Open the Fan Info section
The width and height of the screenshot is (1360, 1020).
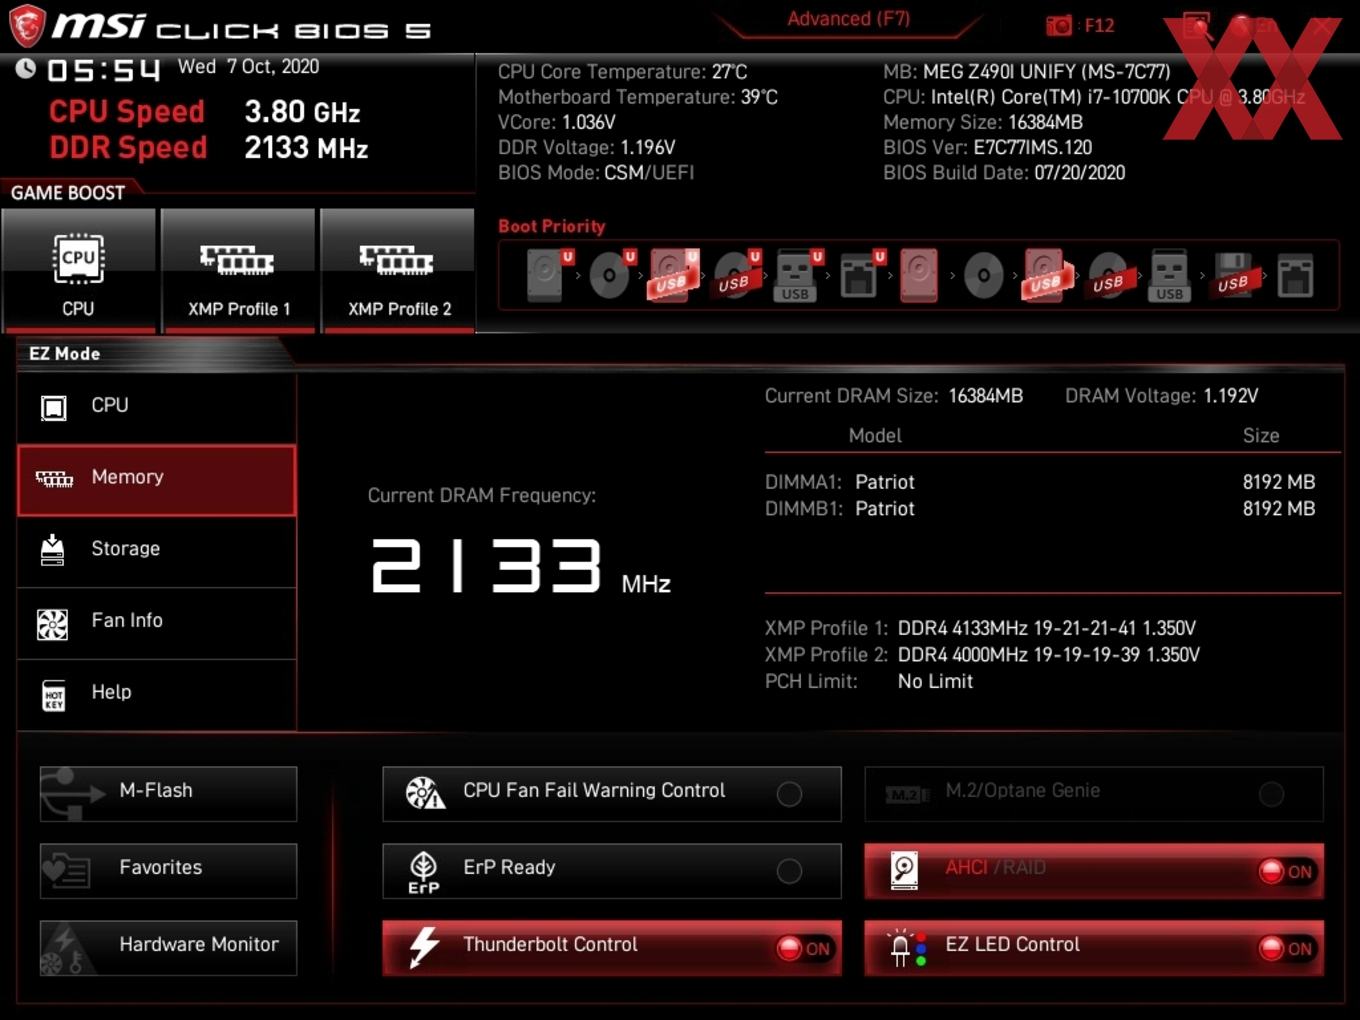(157, 623)
